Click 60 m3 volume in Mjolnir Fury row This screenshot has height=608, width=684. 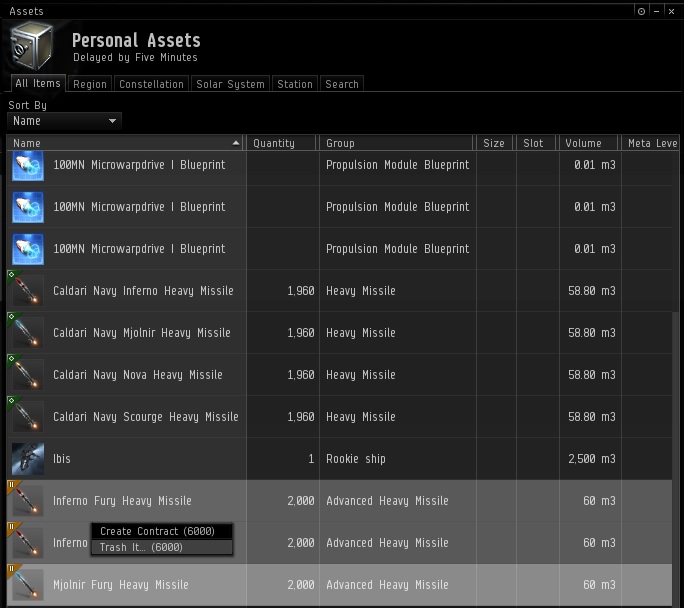click(599, 584)
